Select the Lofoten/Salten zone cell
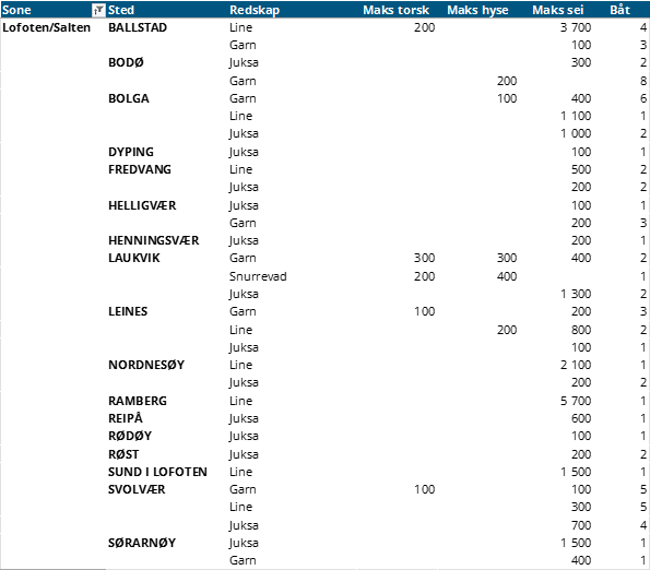Viewport: 650px width, 570px height. point(46,28)
